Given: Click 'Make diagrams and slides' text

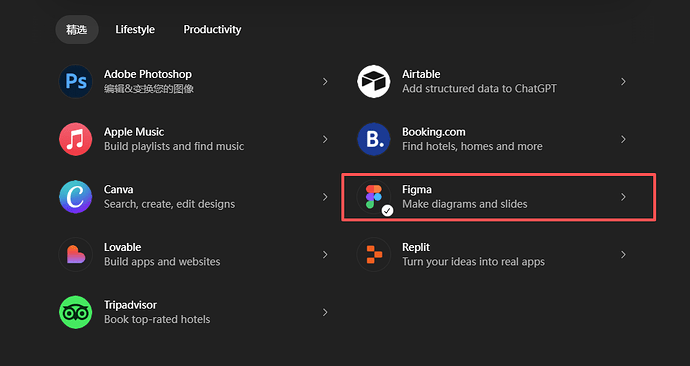Looking at the screenshot, I should [x=465, y=204].
